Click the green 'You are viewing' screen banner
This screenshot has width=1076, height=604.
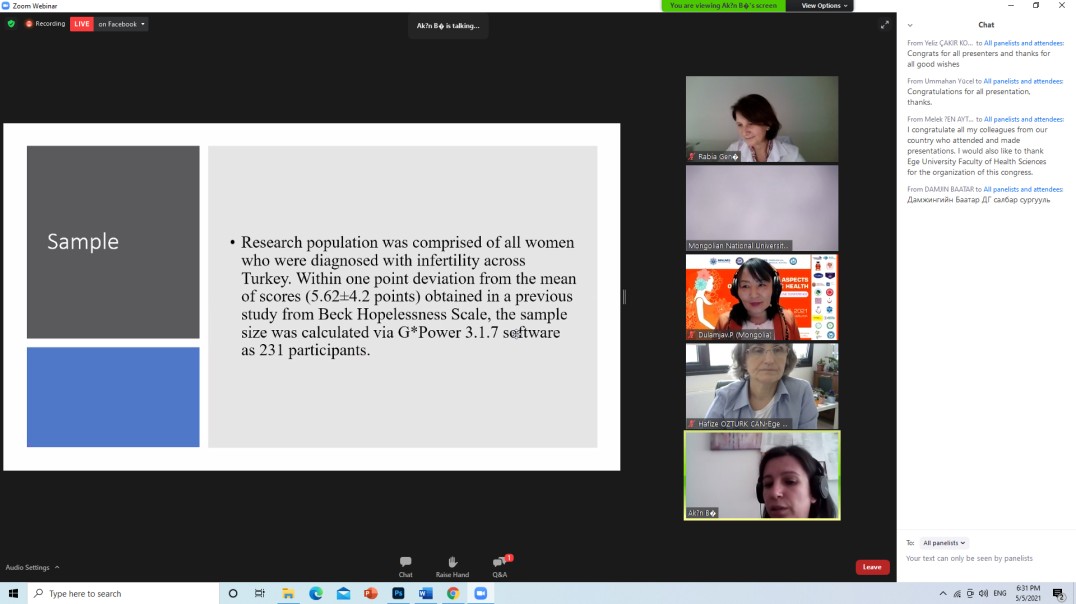coord(723,5)
